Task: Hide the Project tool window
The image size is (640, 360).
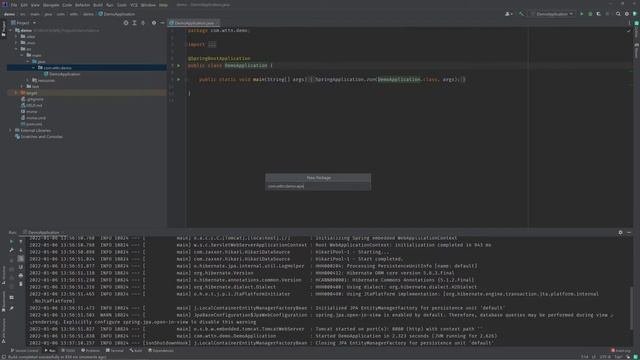Action: tap(162, 23)
